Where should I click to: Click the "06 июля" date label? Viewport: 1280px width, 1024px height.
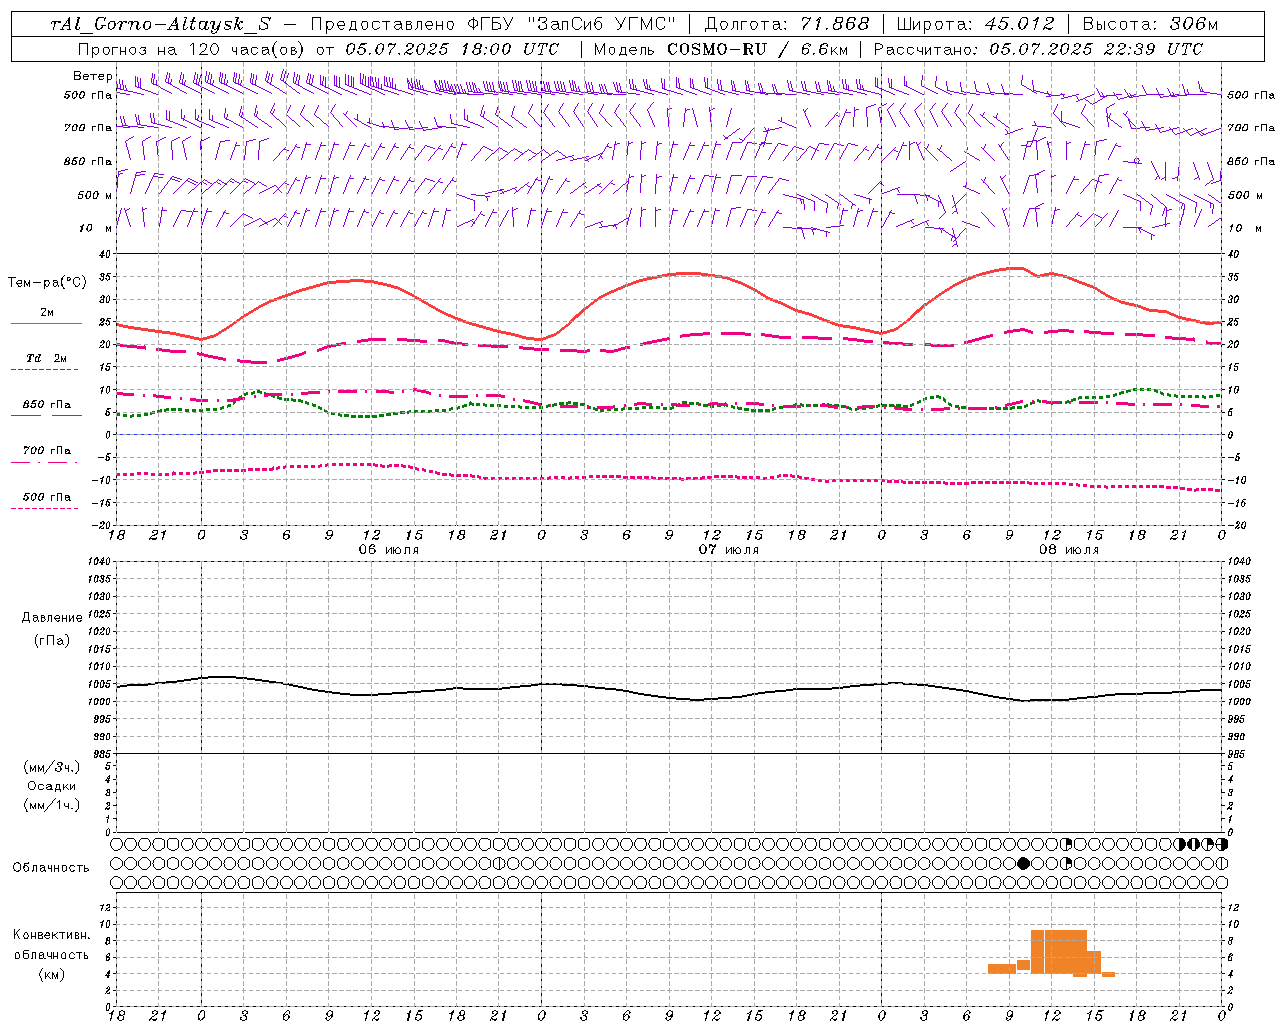point(389,550)
